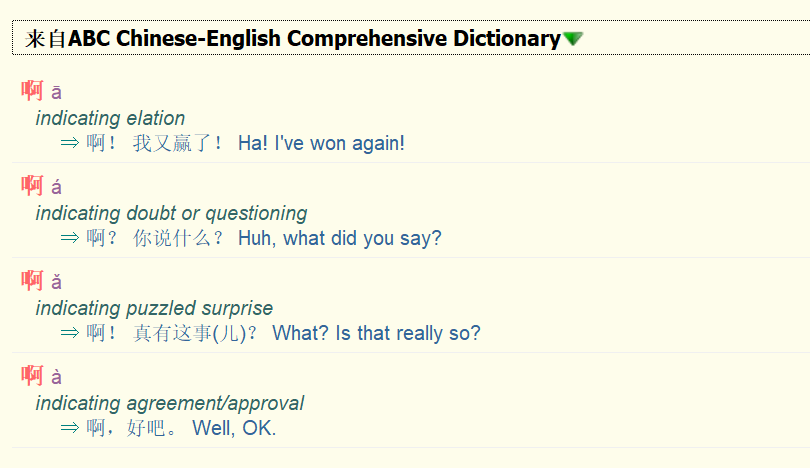
Task: Click the definition "indicating elation"
Action: pos(110,118)
